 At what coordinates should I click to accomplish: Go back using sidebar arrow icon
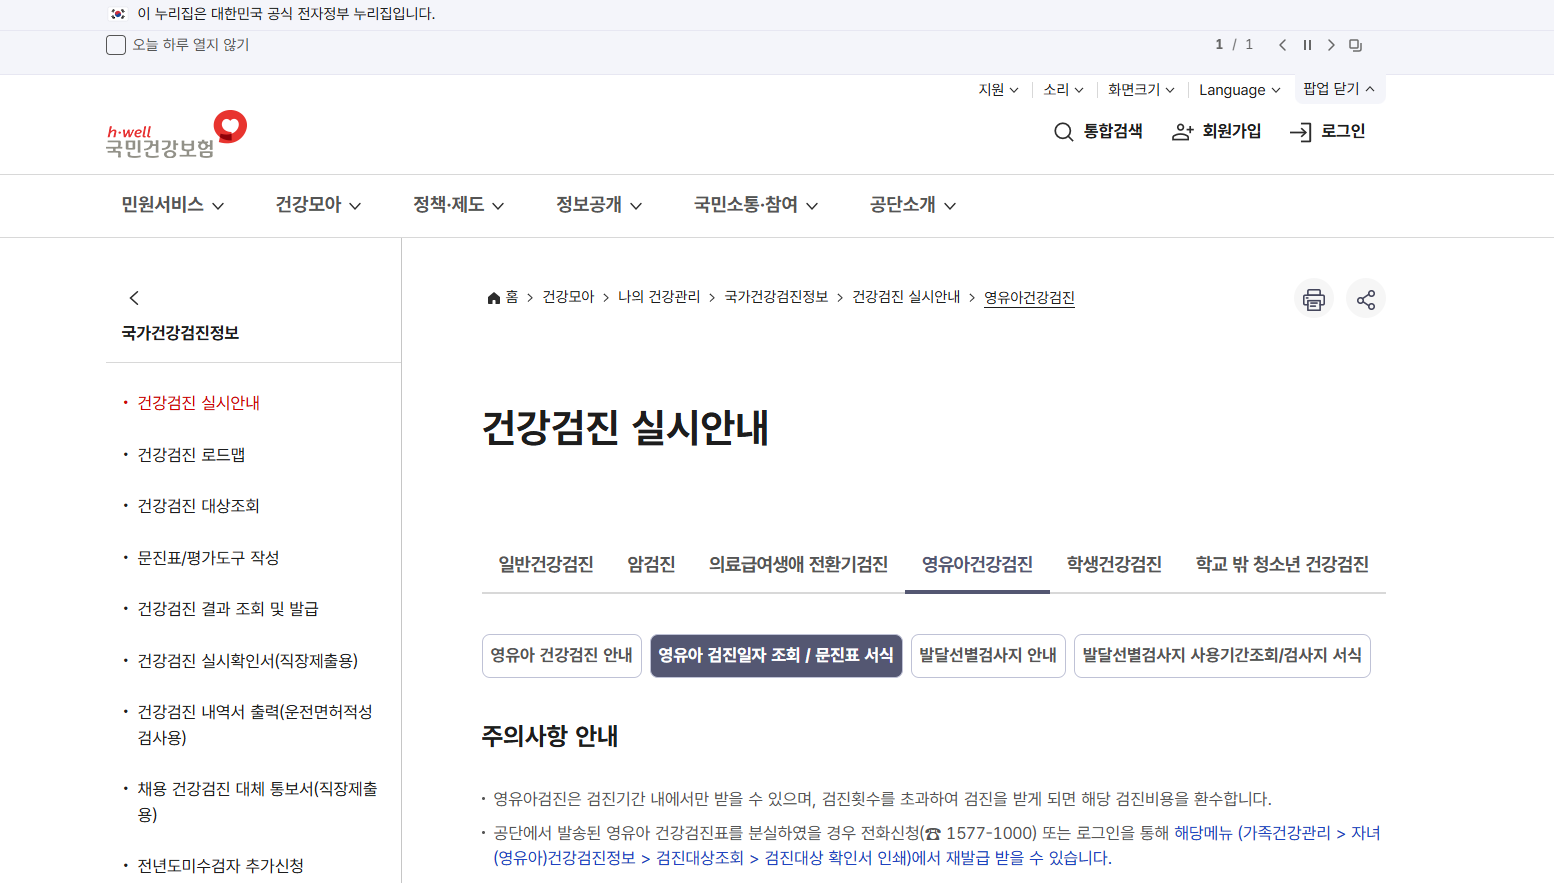coord(134,298)
